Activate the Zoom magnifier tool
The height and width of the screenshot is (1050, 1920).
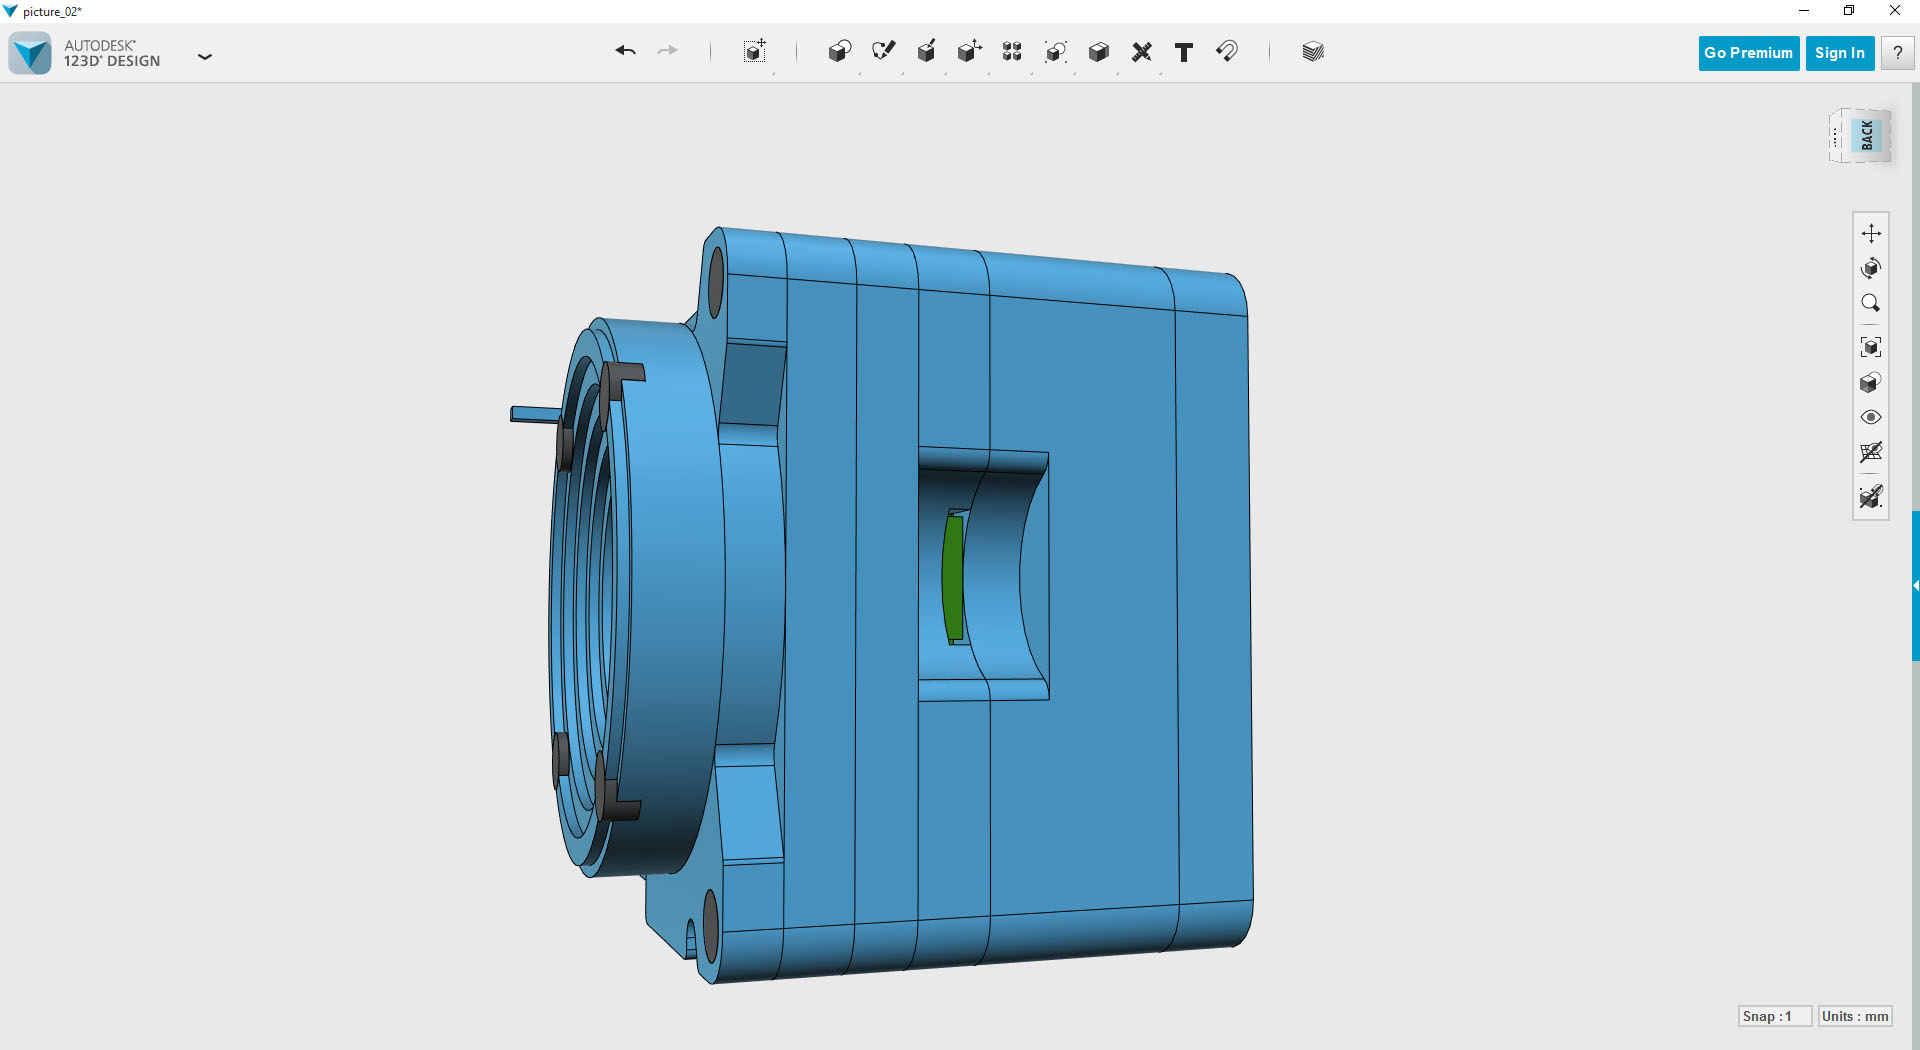coord(1871,303)
